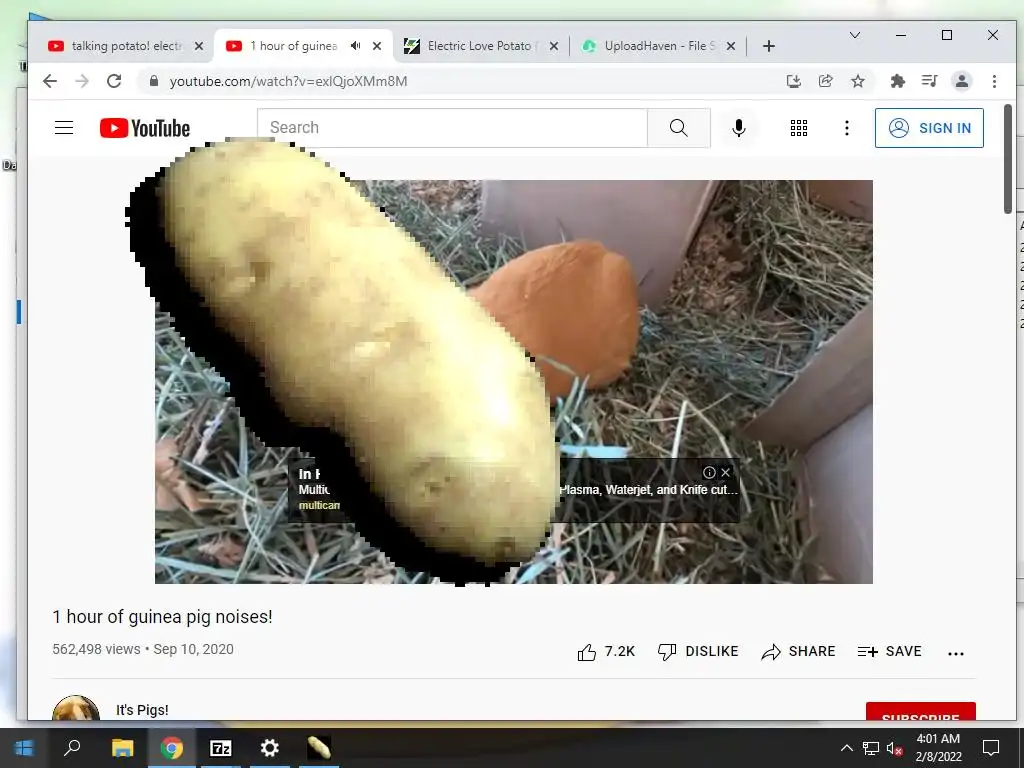The width and height of the screenshot is (1024, 768).
Task: Click the address bar URL
Action: coord(288,81)
